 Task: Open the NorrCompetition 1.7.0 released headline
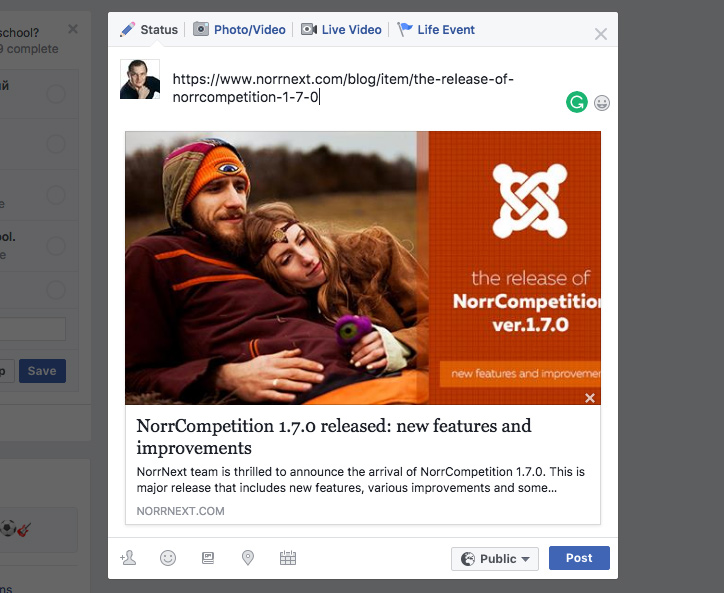click(334, 437)
